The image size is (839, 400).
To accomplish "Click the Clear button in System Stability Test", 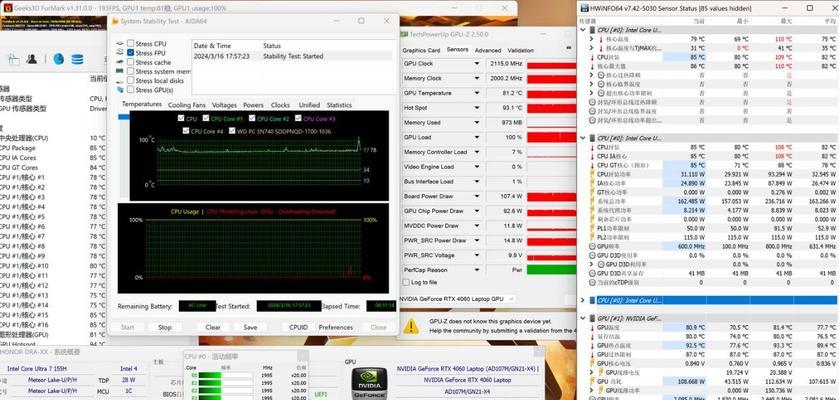I will click(x=213, y=327).
